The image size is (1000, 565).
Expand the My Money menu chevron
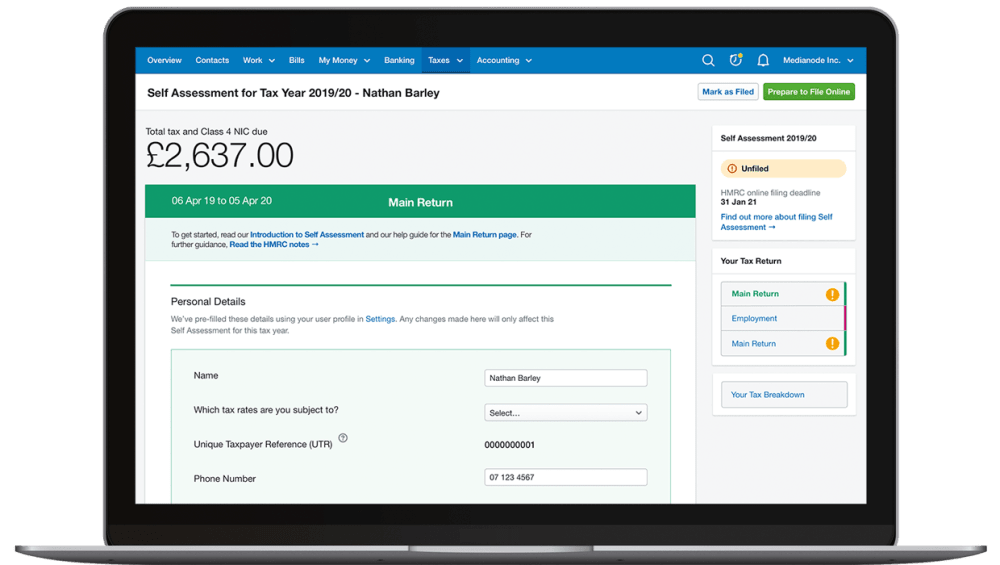point(367,61)
